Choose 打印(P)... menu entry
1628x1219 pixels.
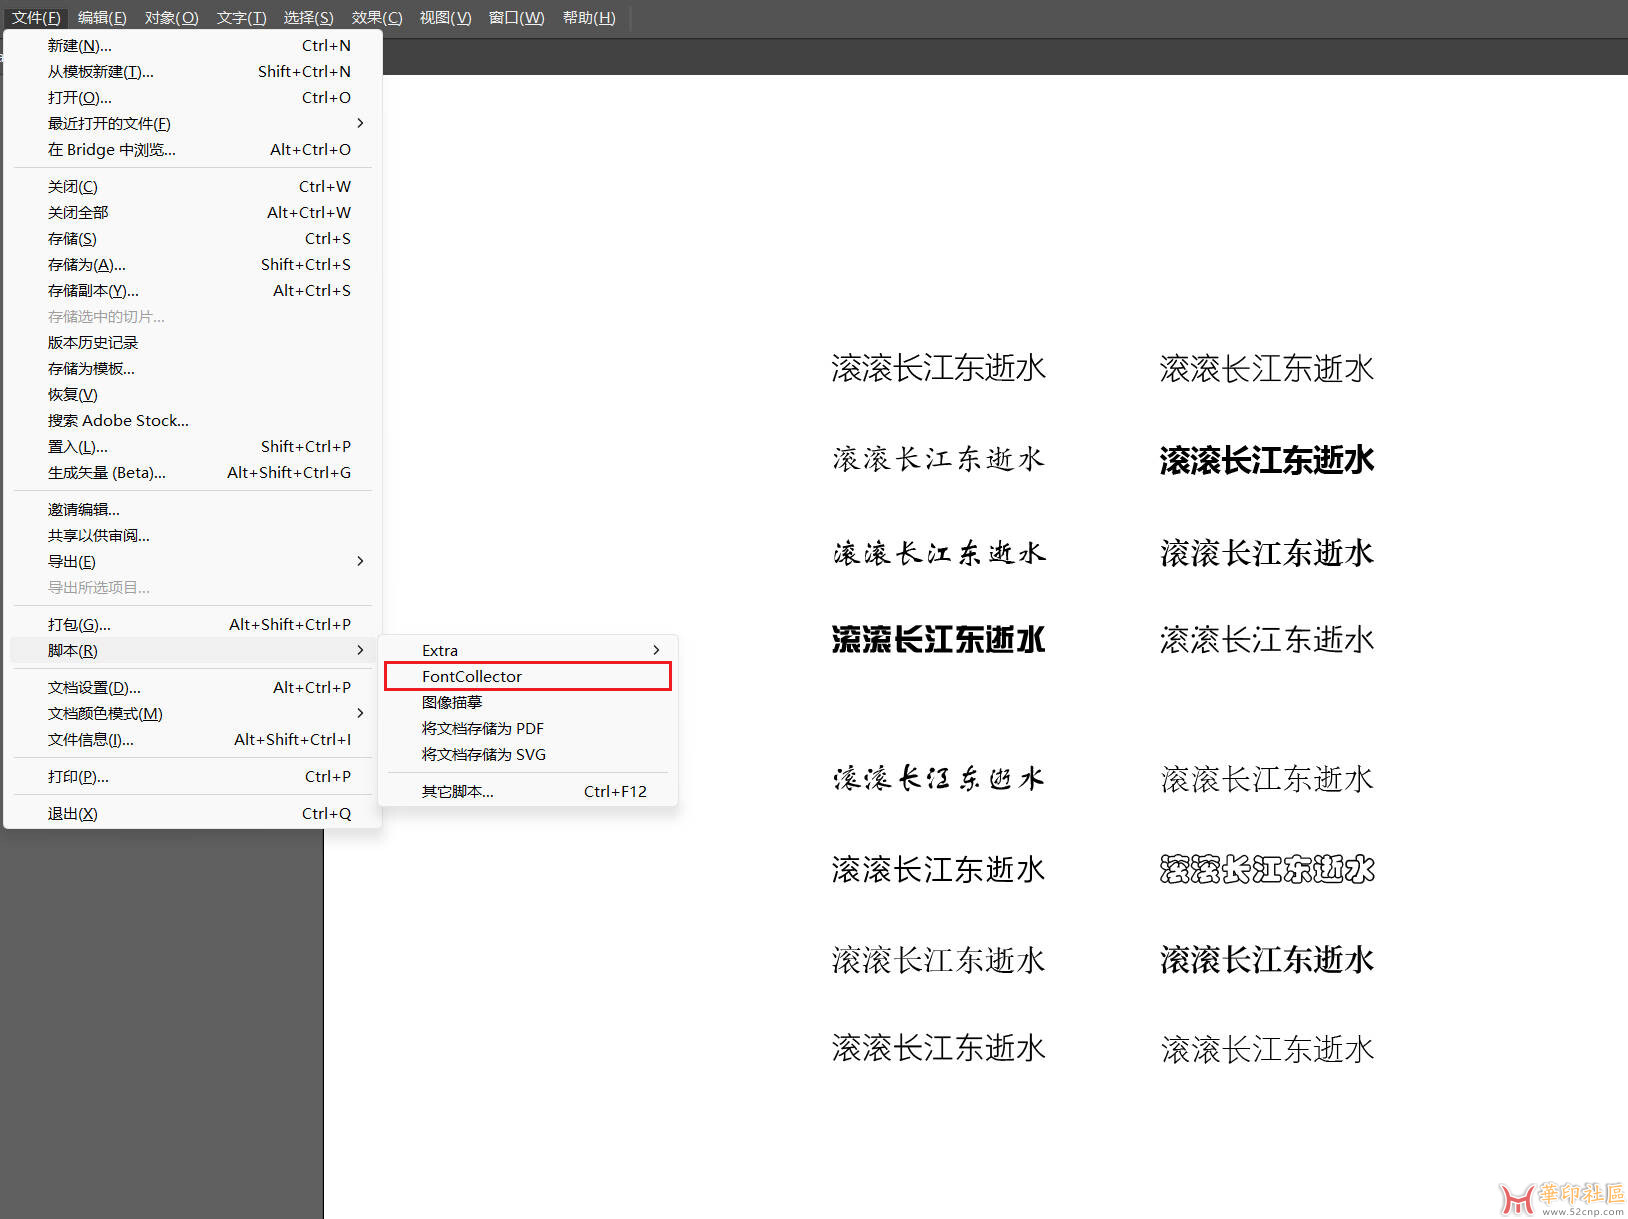[193, 777]
